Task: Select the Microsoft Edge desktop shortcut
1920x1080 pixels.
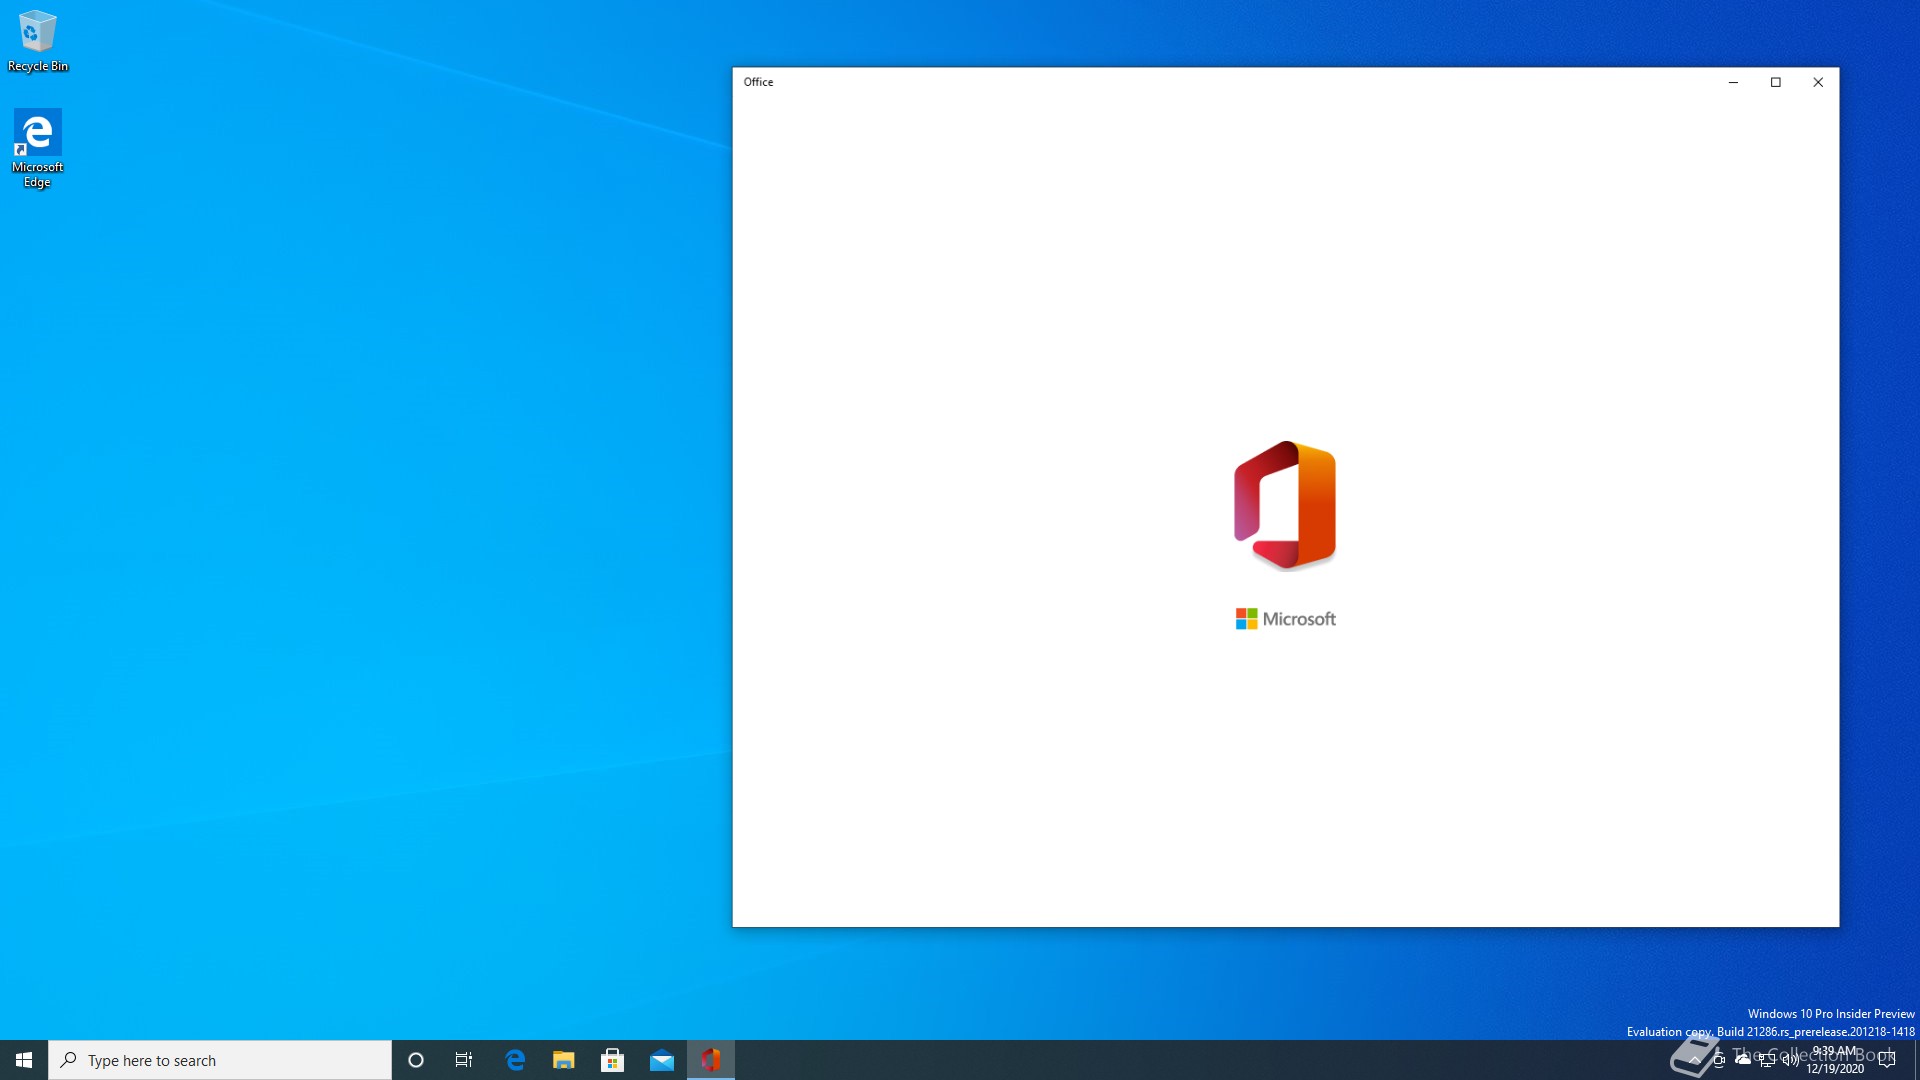Action: point(37,148)
